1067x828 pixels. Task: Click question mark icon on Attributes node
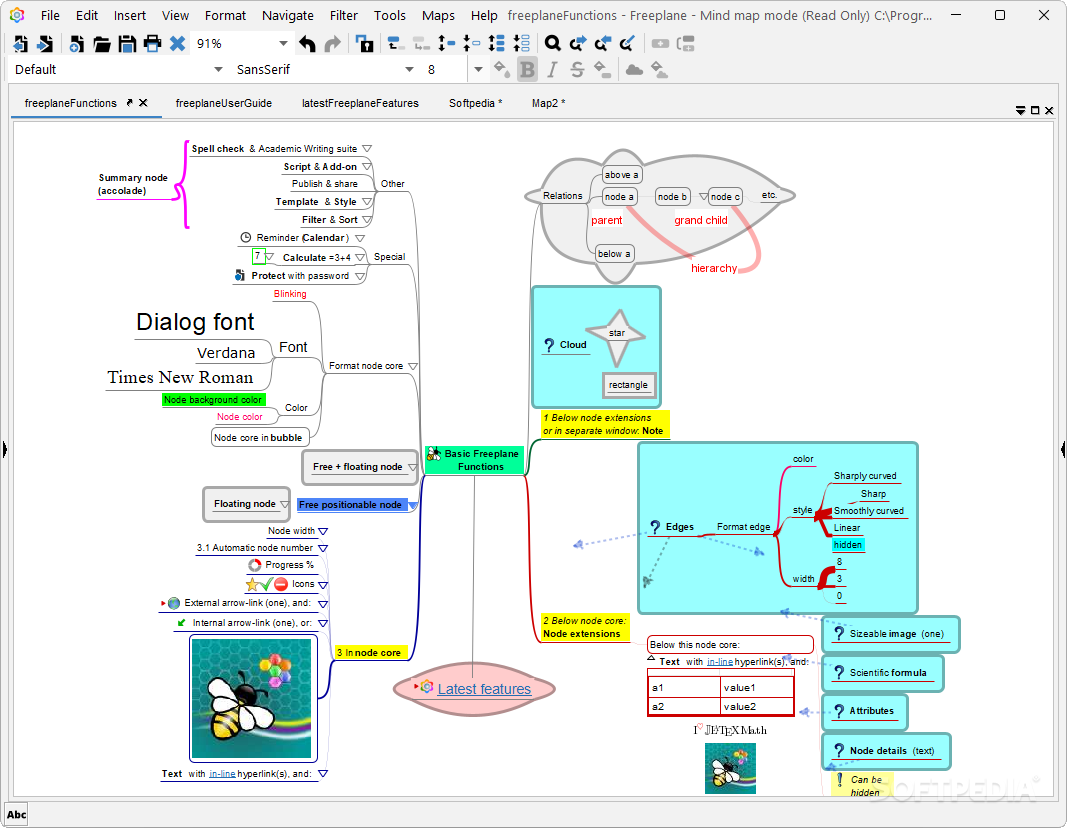(x=839, y=711)
